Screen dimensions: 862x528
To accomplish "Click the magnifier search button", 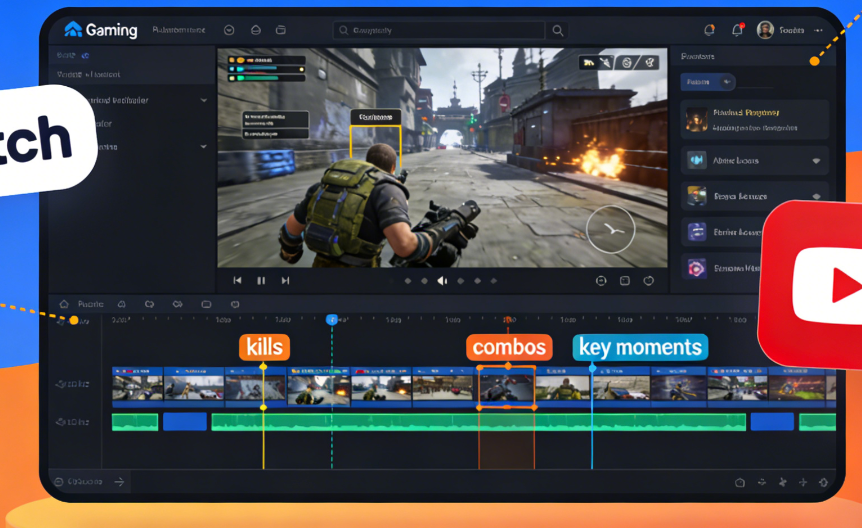I will (558, 31).
